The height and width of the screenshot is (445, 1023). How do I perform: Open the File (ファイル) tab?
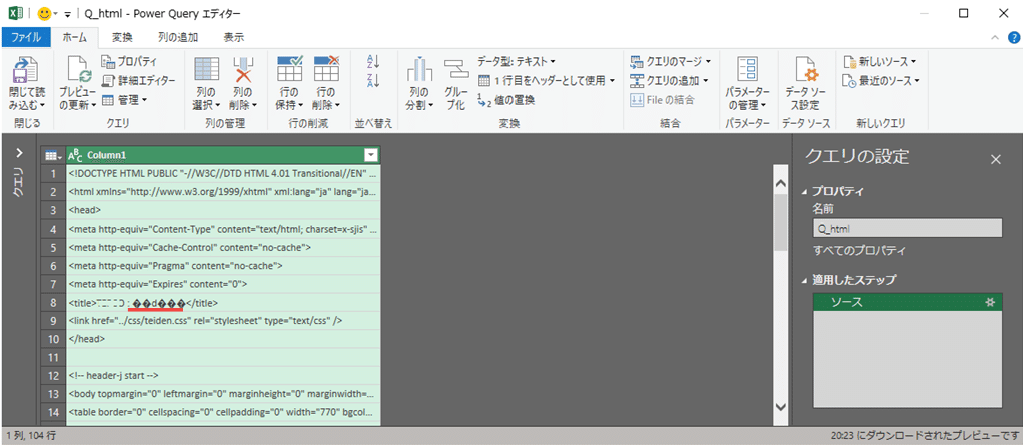click(26, 37)
